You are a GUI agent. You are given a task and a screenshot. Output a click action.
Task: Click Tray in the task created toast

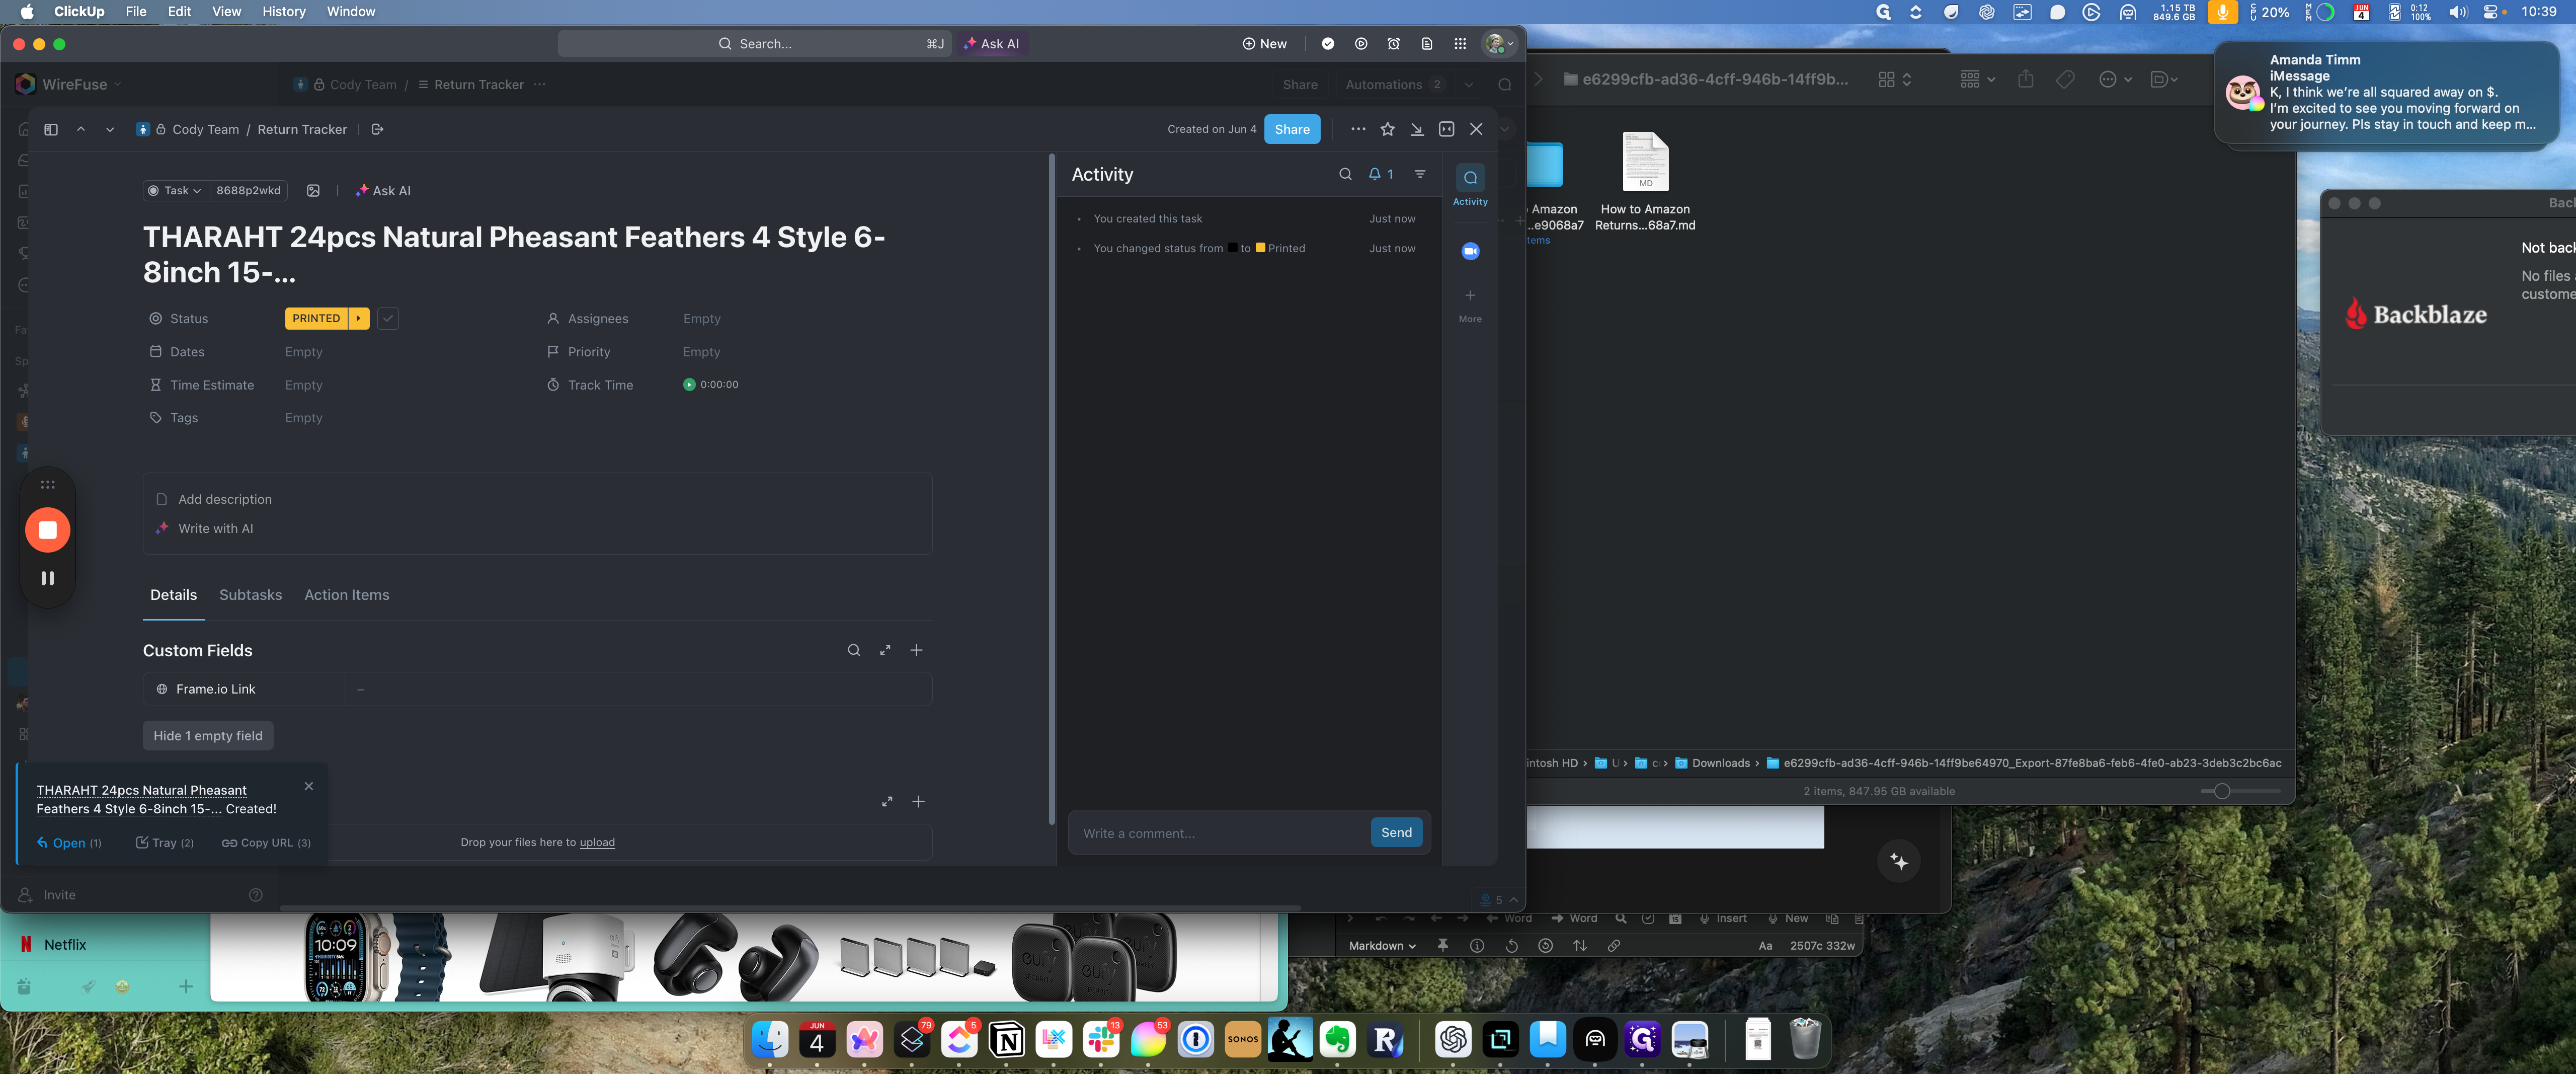point(165,843)
